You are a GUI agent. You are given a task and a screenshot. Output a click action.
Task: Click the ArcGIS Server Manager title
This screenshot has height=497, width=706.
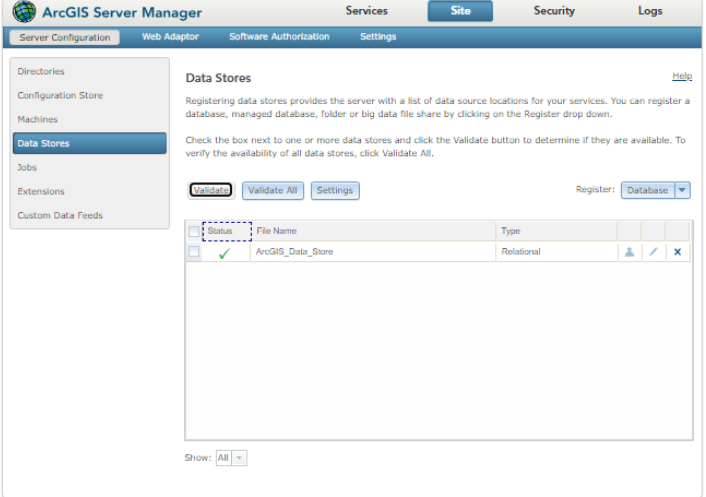[x=122, y=12]
